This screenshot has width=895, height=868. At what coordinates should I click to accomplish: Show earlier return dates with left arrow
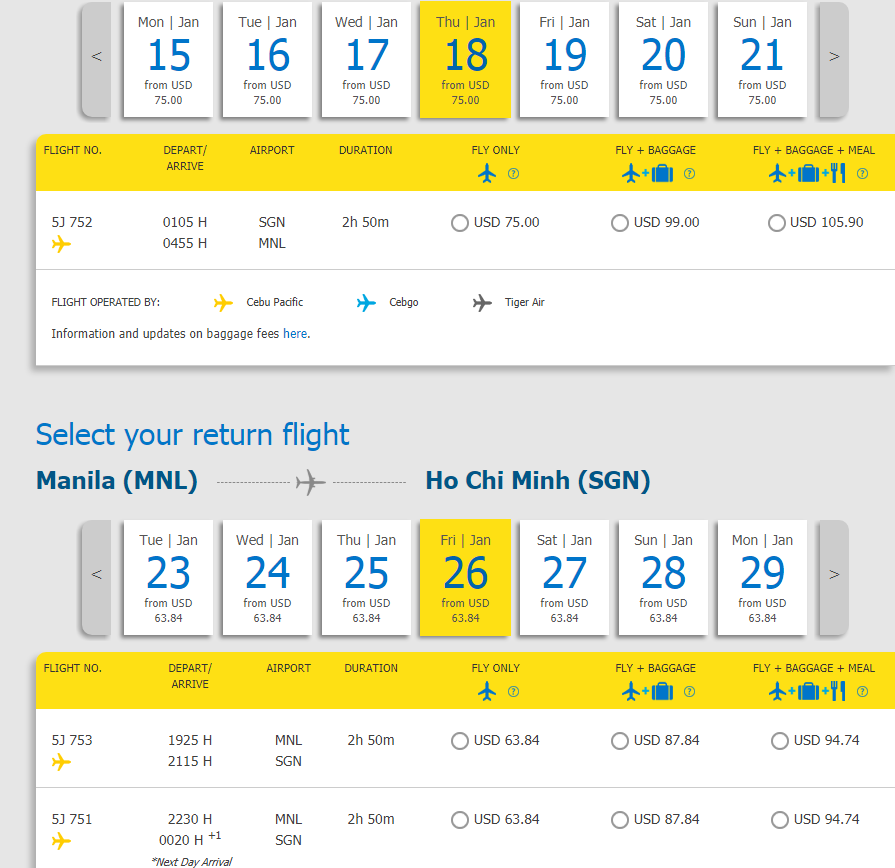[96, 575]
